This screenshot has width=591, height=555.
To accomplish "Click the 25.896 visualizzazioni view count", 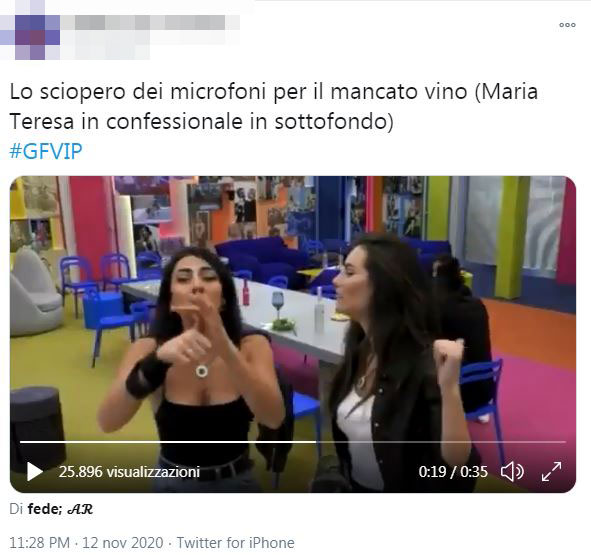I will [x=129, y=472].
